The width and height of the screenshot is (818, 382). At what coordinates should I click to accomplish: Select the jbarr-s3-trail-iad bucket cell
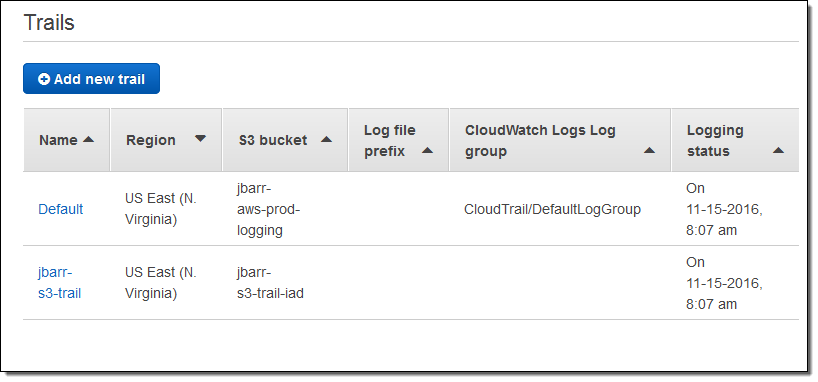click(270, 283)
